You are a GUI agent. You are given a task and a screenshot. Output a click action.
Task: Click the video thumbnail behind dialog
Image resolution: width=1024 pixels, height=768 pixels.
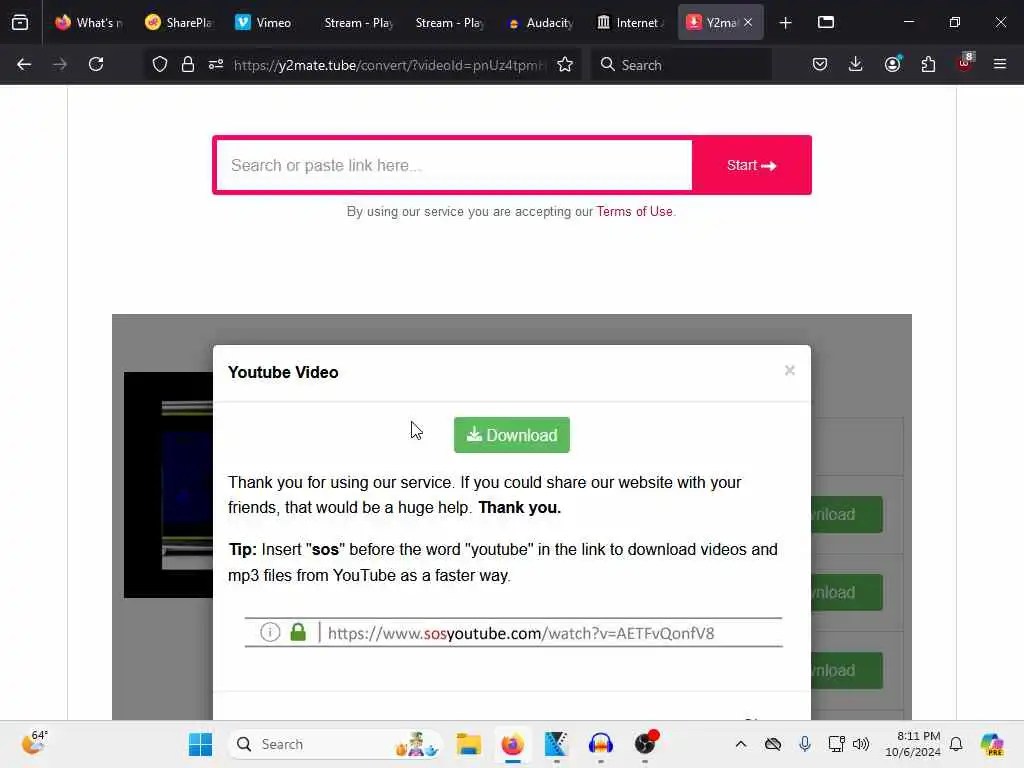coord(168,485)
